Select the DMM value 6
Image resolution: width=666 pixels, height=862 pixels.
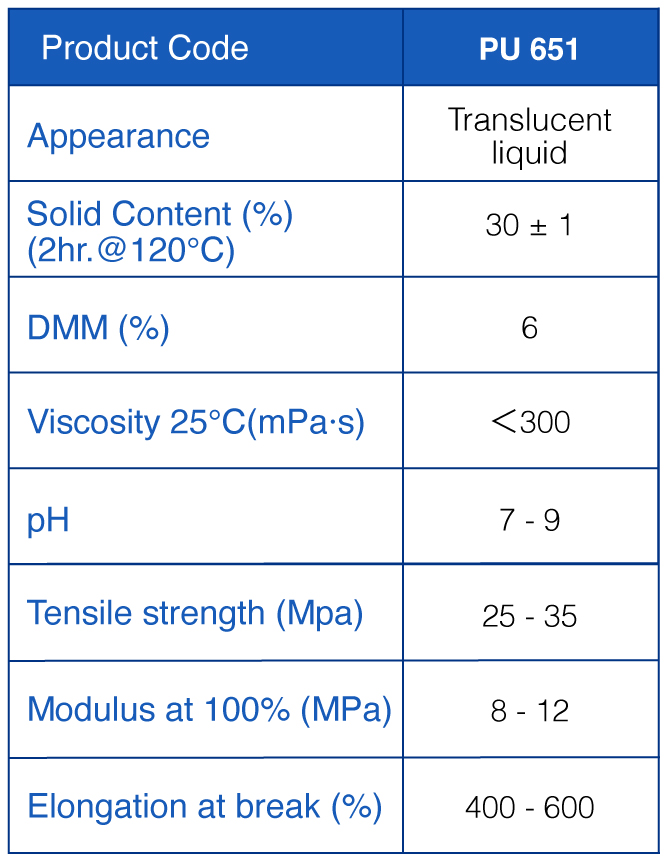coord(529,328)
